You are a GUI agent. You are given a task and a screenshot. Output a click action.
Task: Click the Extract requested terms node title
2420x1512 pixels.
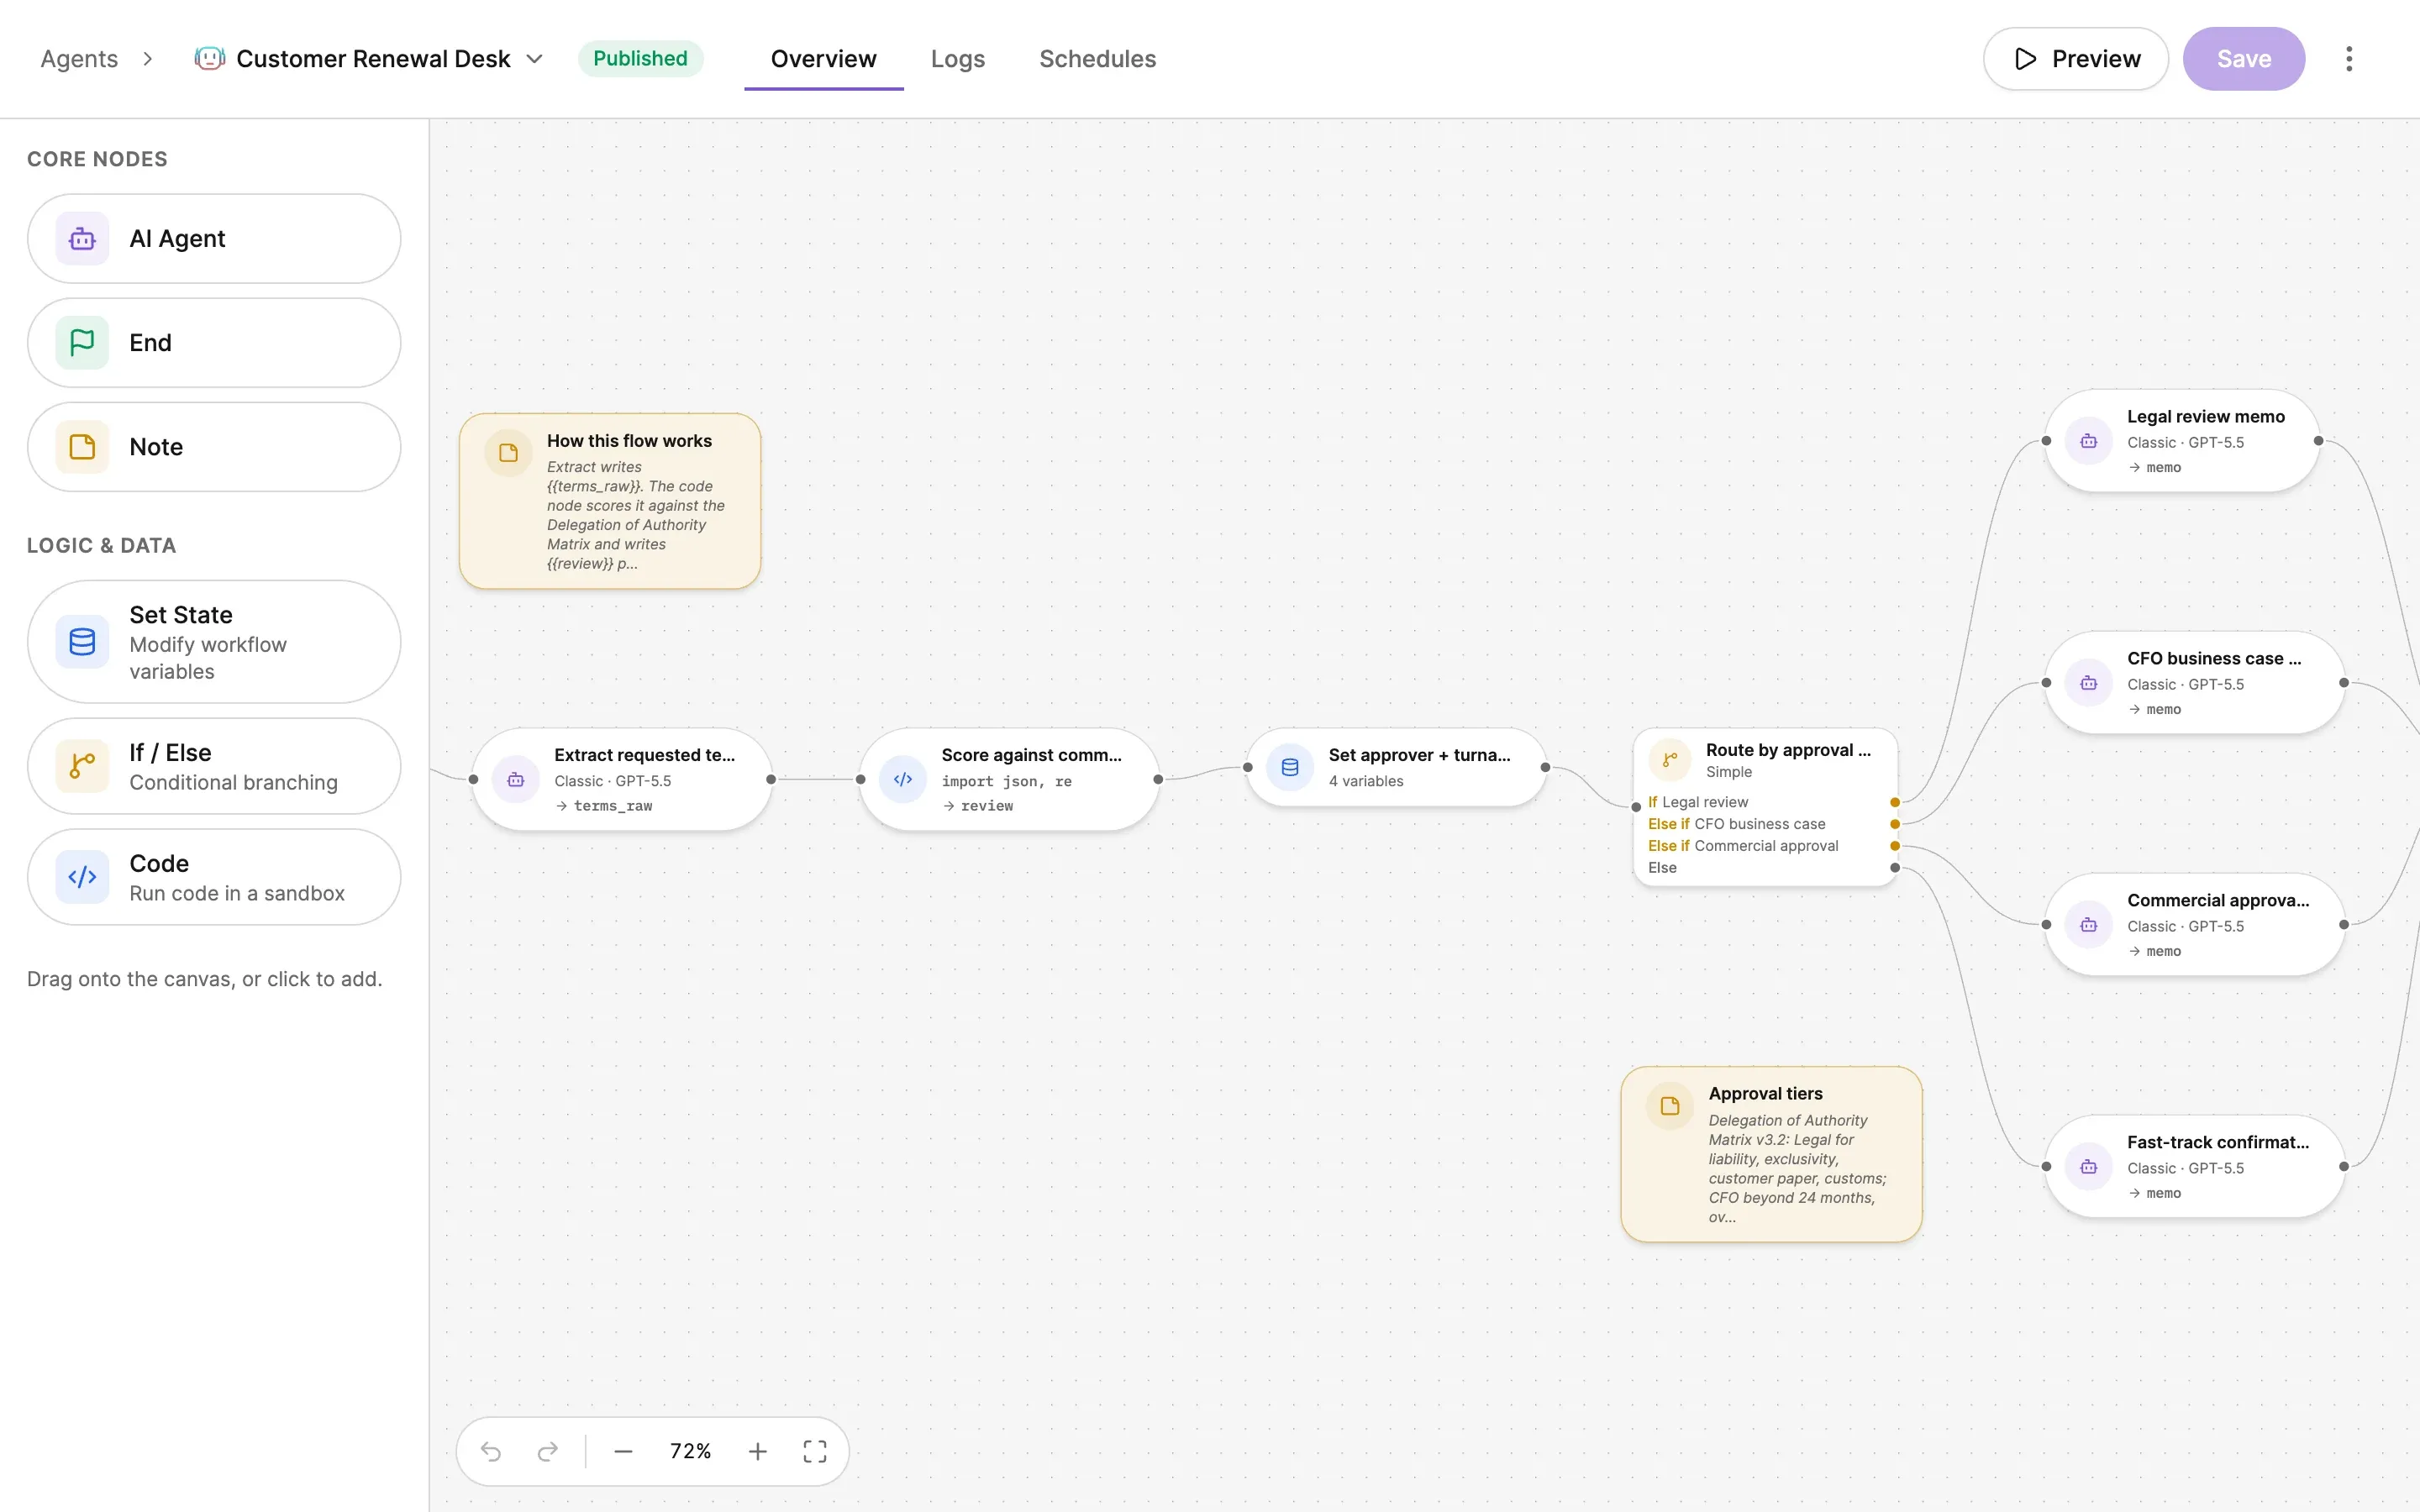click(644, 755)
